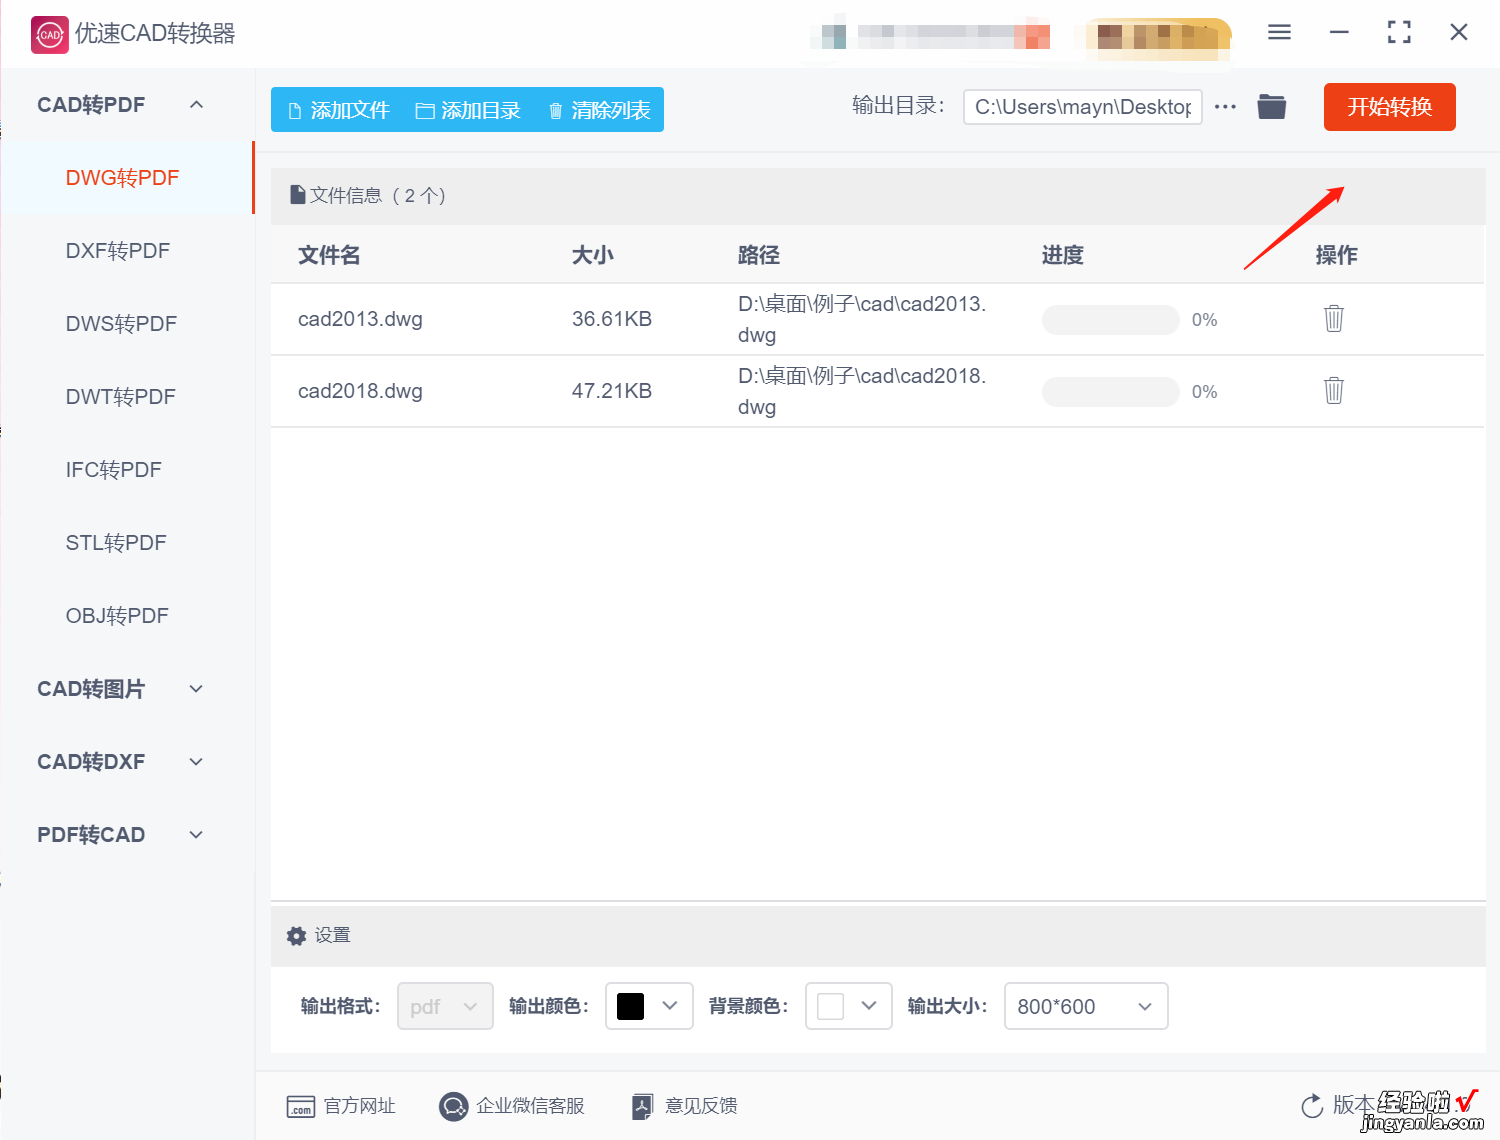
Task: Select the DWS转PDF menu item
Action: pyautogui.click(x=121, y=324)
